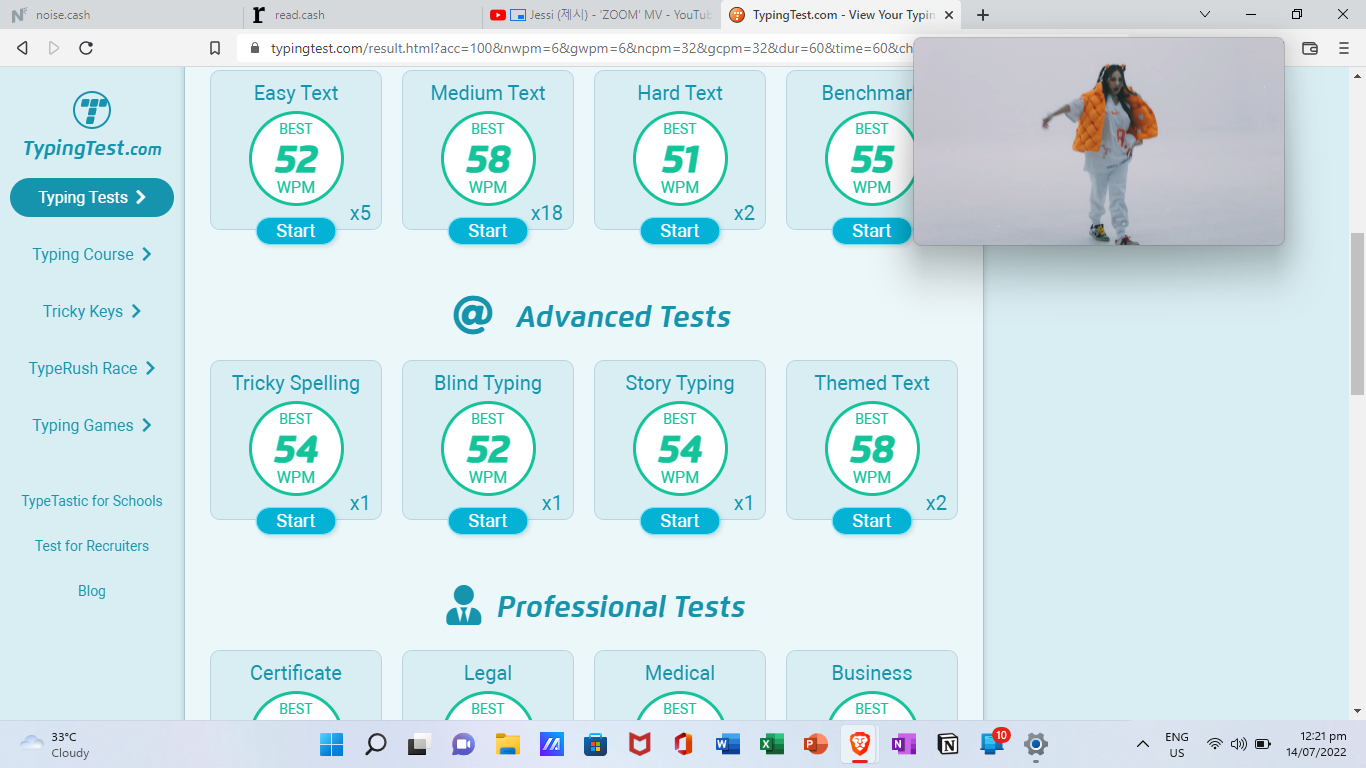Click the browser address bar URL
Viewport: 1366px width, 768px height.
[590, 48]
